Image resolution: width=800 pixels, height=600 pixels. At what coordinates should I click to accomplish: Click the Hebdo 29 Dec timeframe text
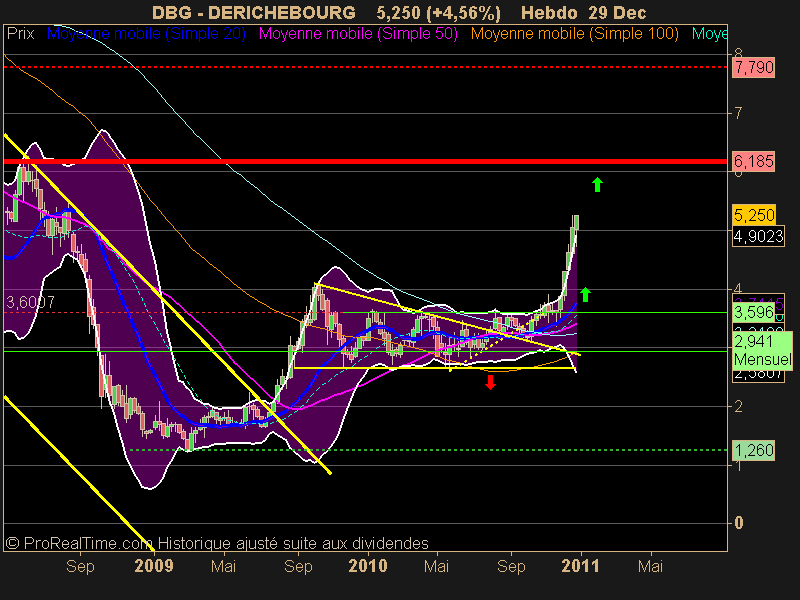[584, 12]
